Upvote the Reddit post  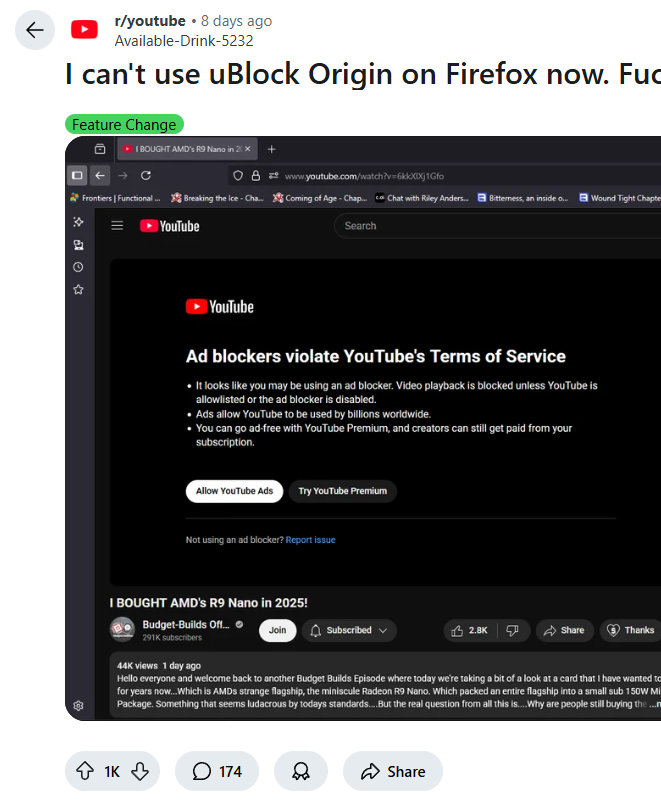(x=85, y=771)
